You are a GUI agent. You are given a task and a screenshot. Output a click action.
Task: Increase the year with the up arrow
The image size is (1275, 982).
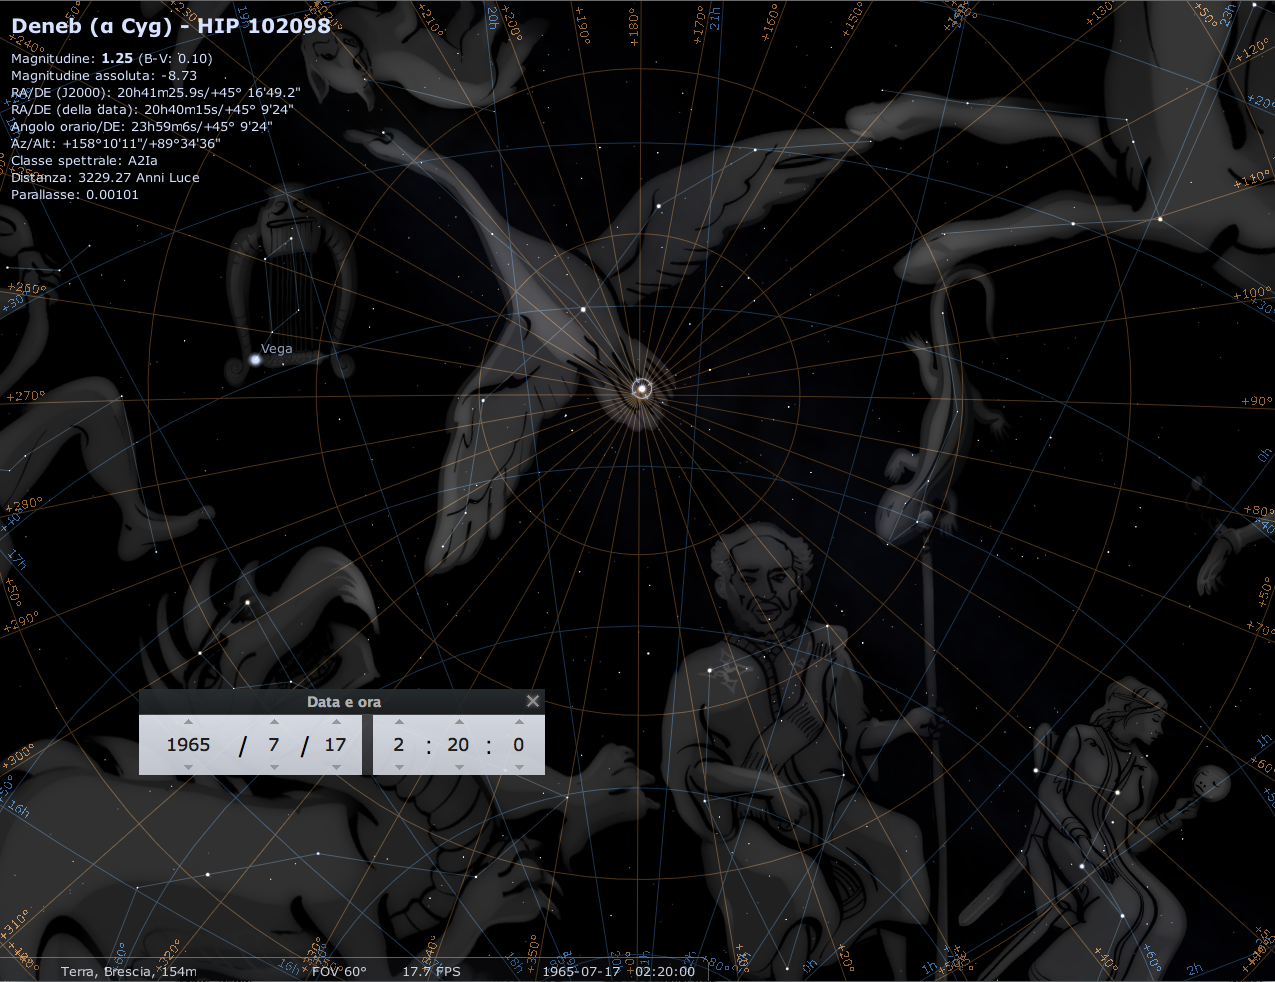point(188,722)
